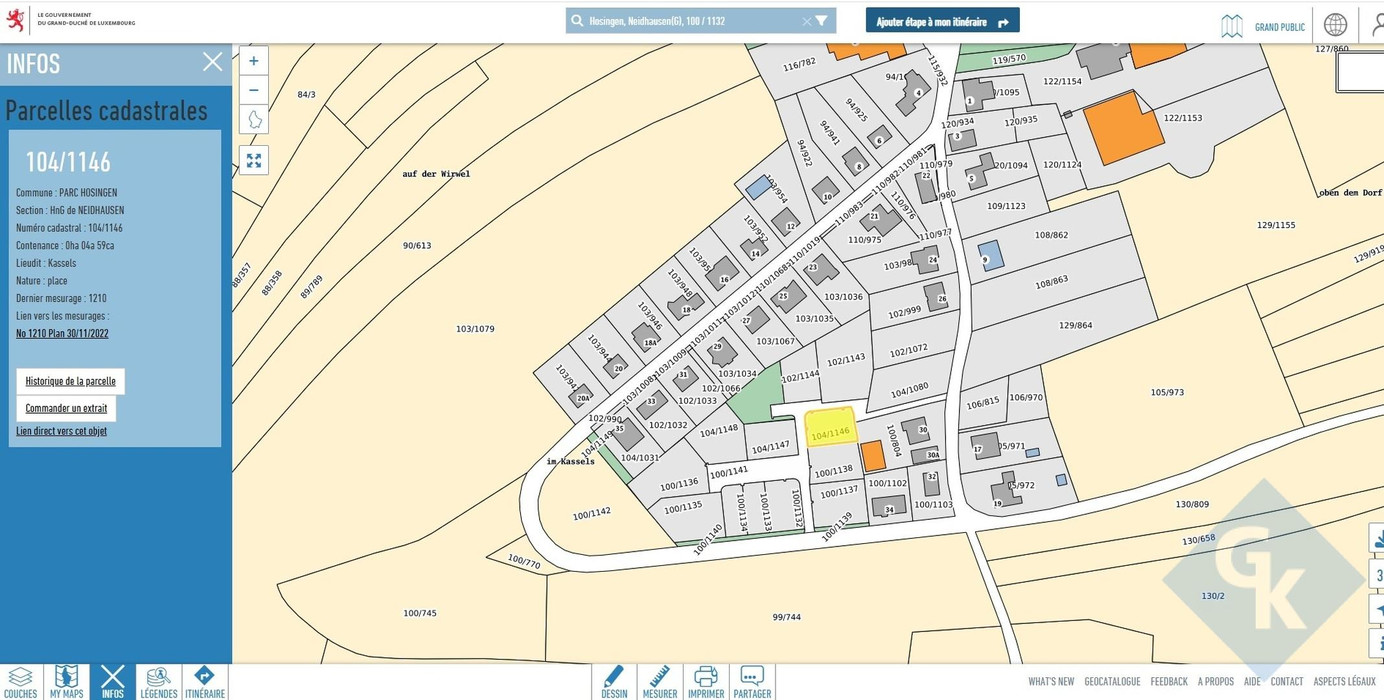Expand the search box dropdown arrow
Viewport: 1384px width, 700px height.
[822, 21]
